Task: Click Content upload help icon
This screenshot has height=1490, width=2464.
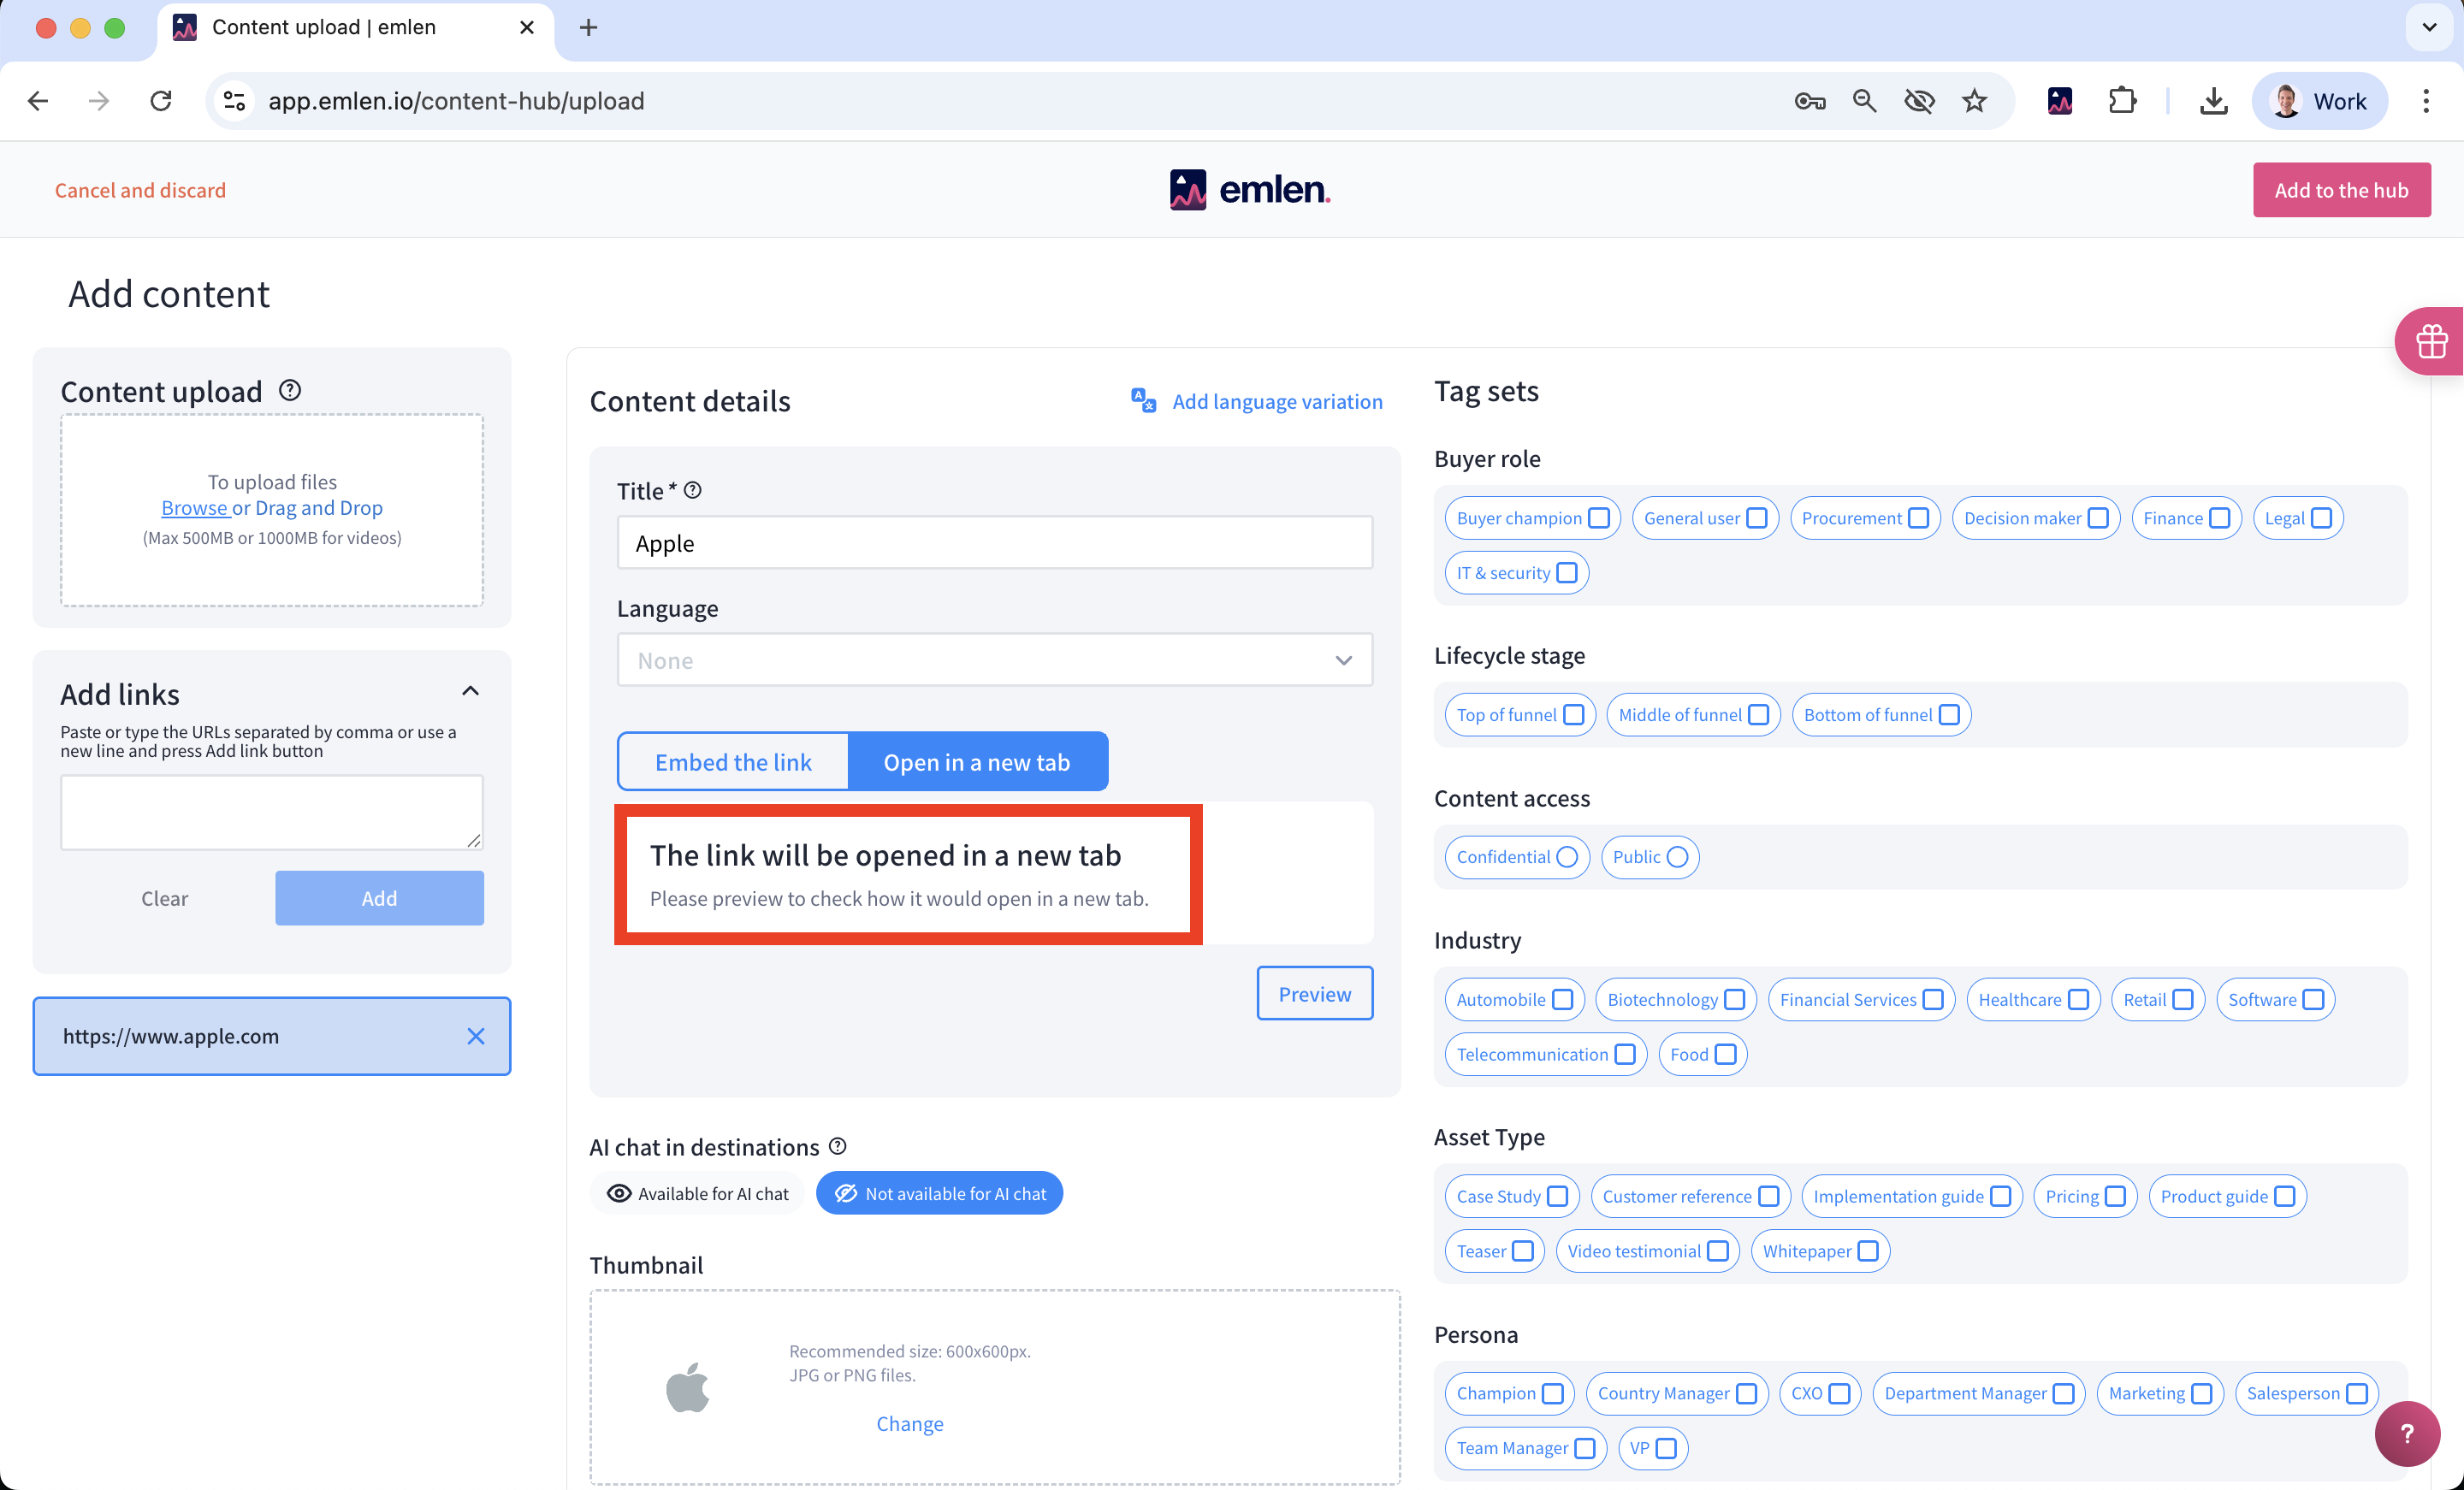Action: [x=290, y=390]
